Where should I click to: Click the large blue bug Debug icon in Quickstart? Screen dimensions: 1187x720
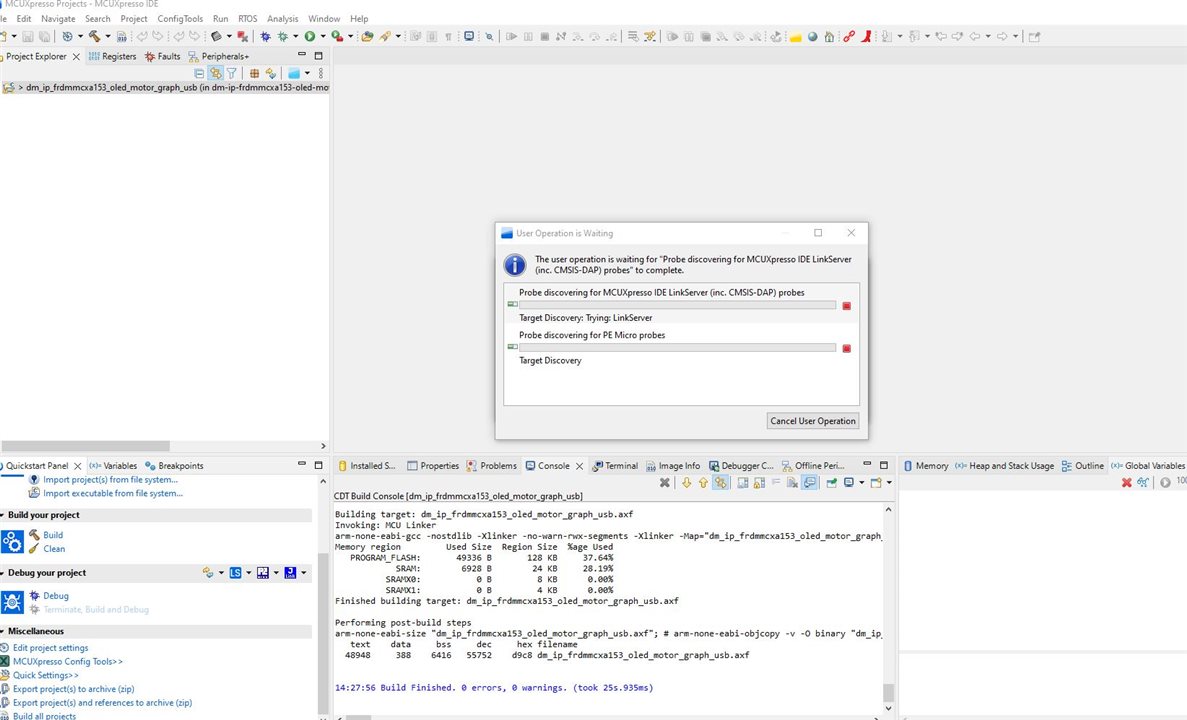click(12, 602)
